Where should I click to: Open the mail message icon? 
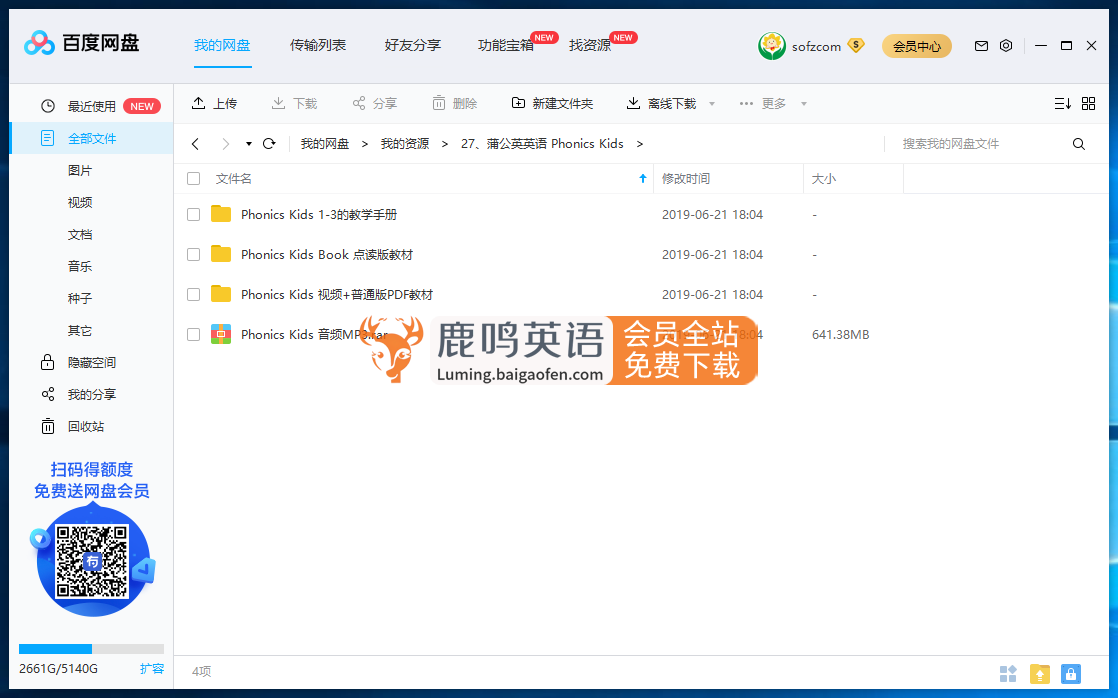(x=981, y=46)
